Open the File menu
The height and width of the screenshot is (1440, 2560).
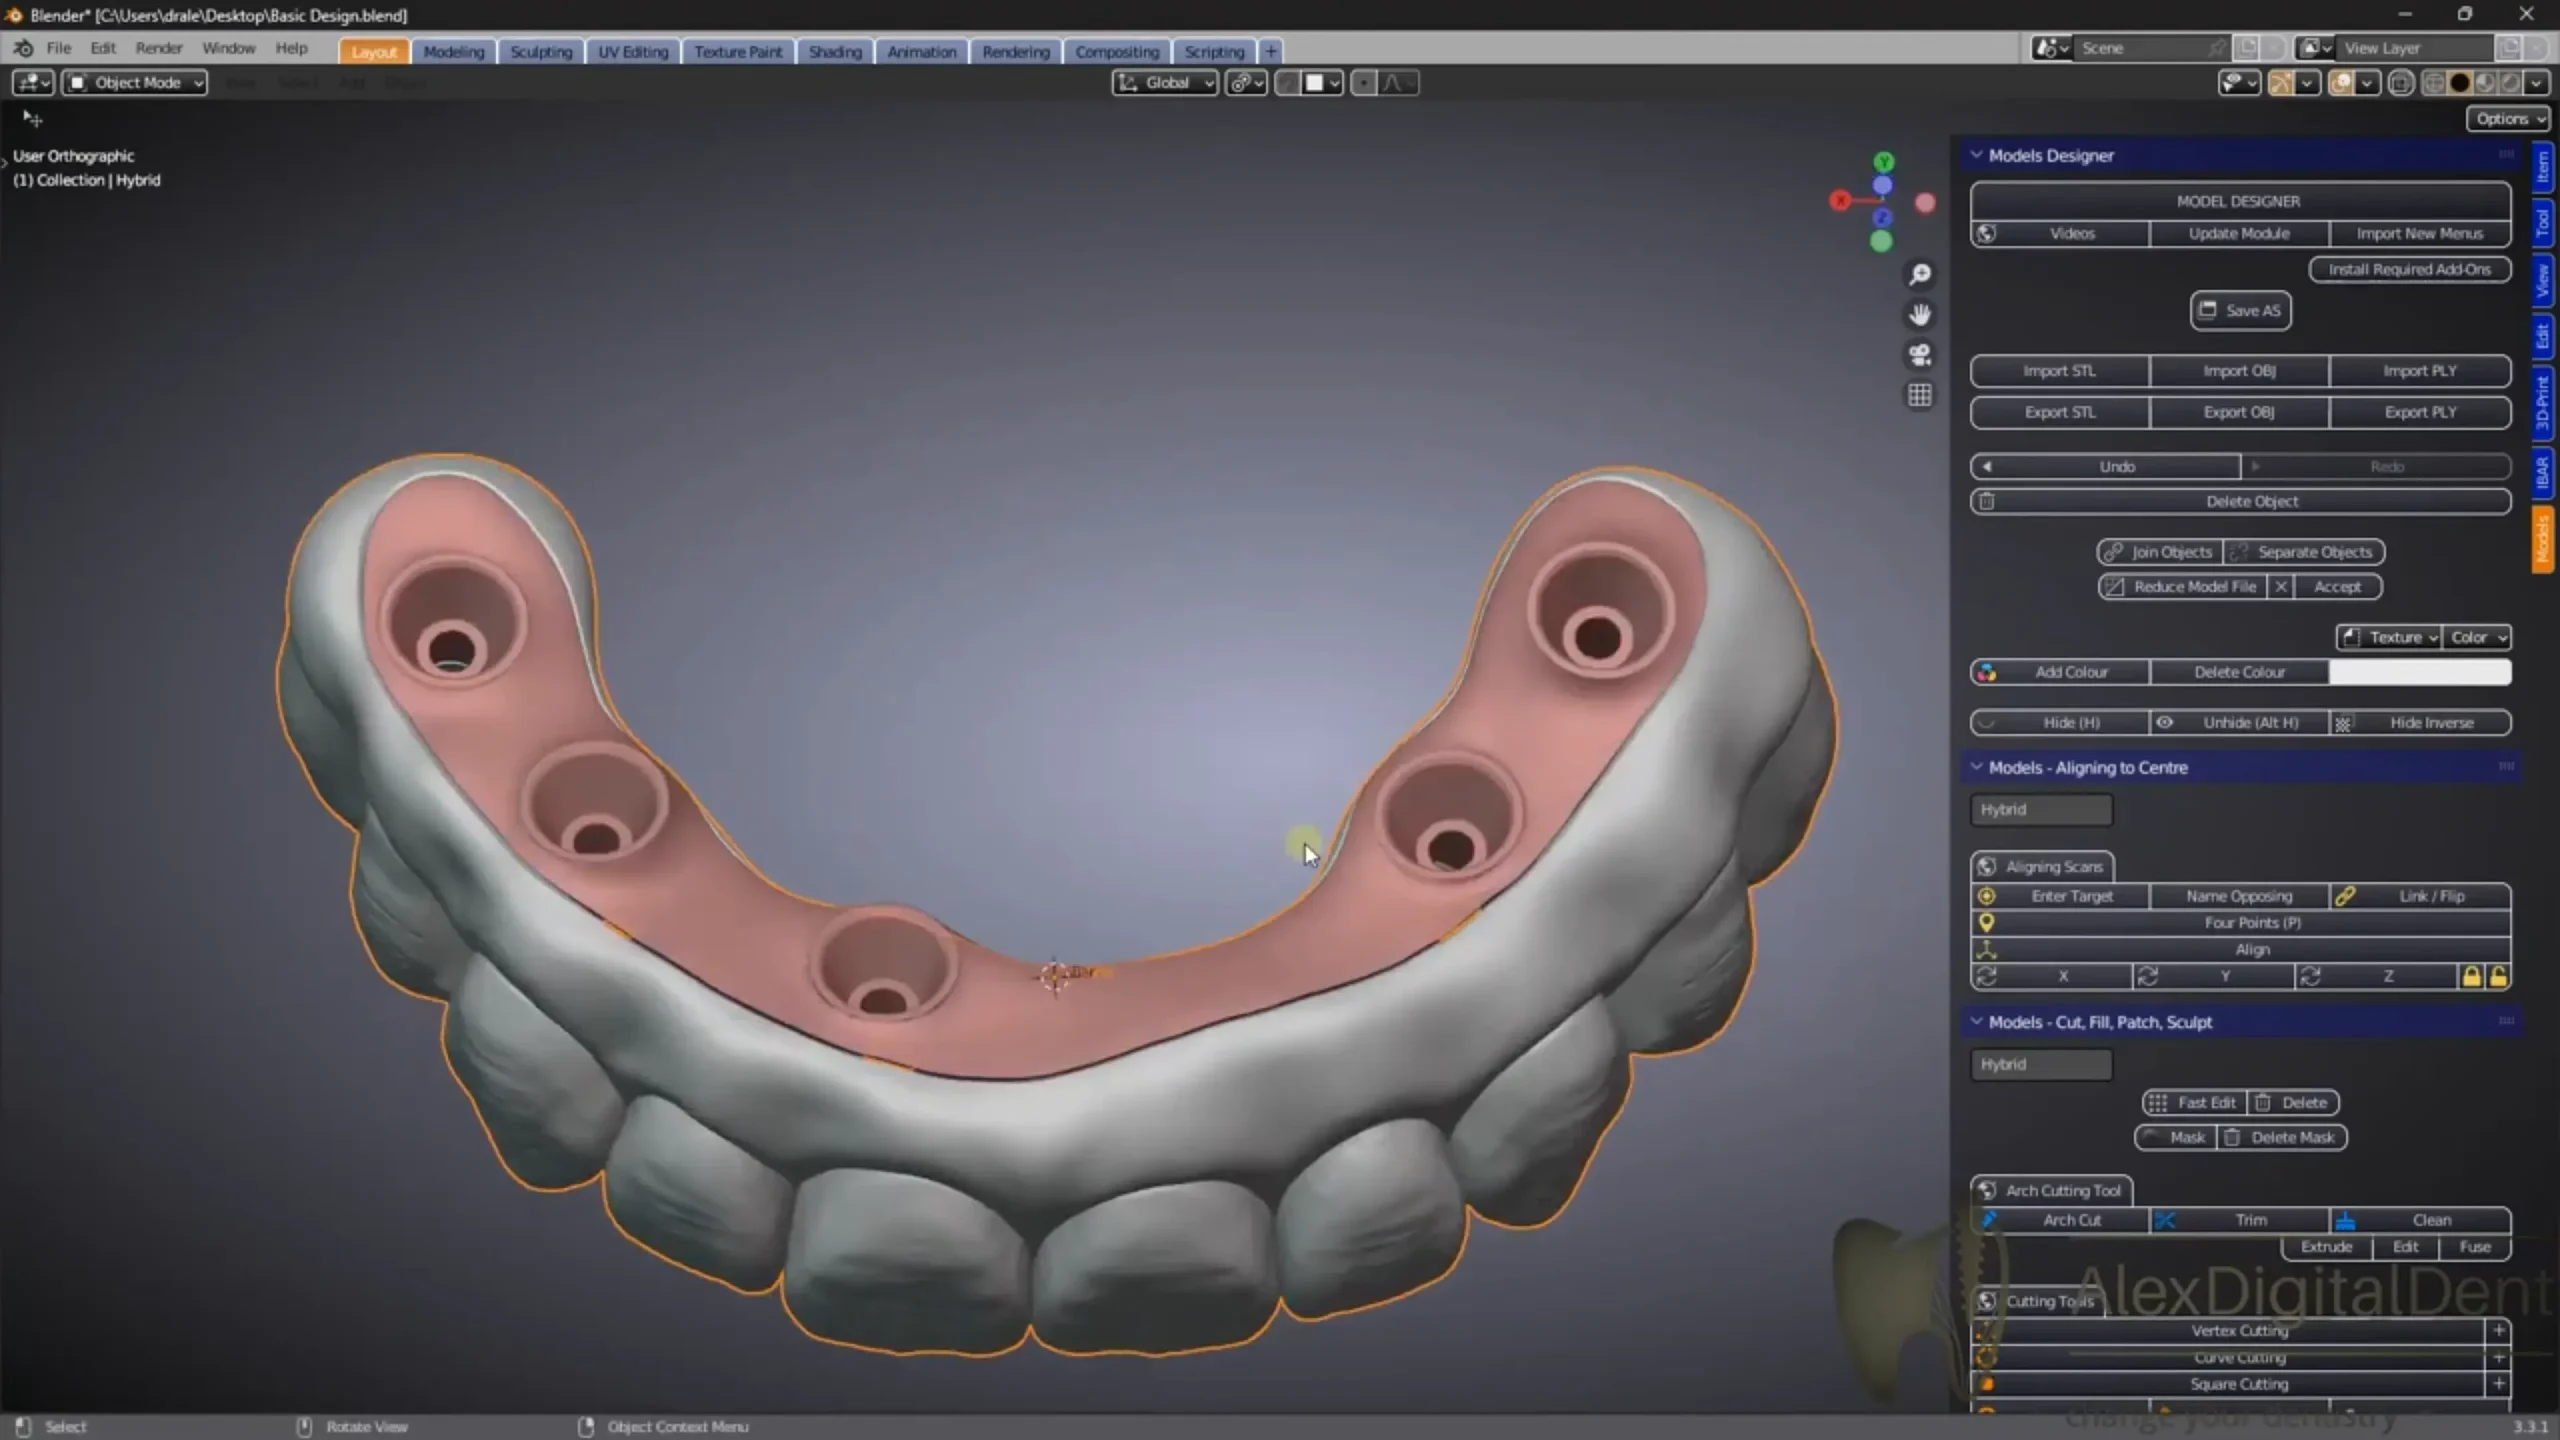point(59,48)
